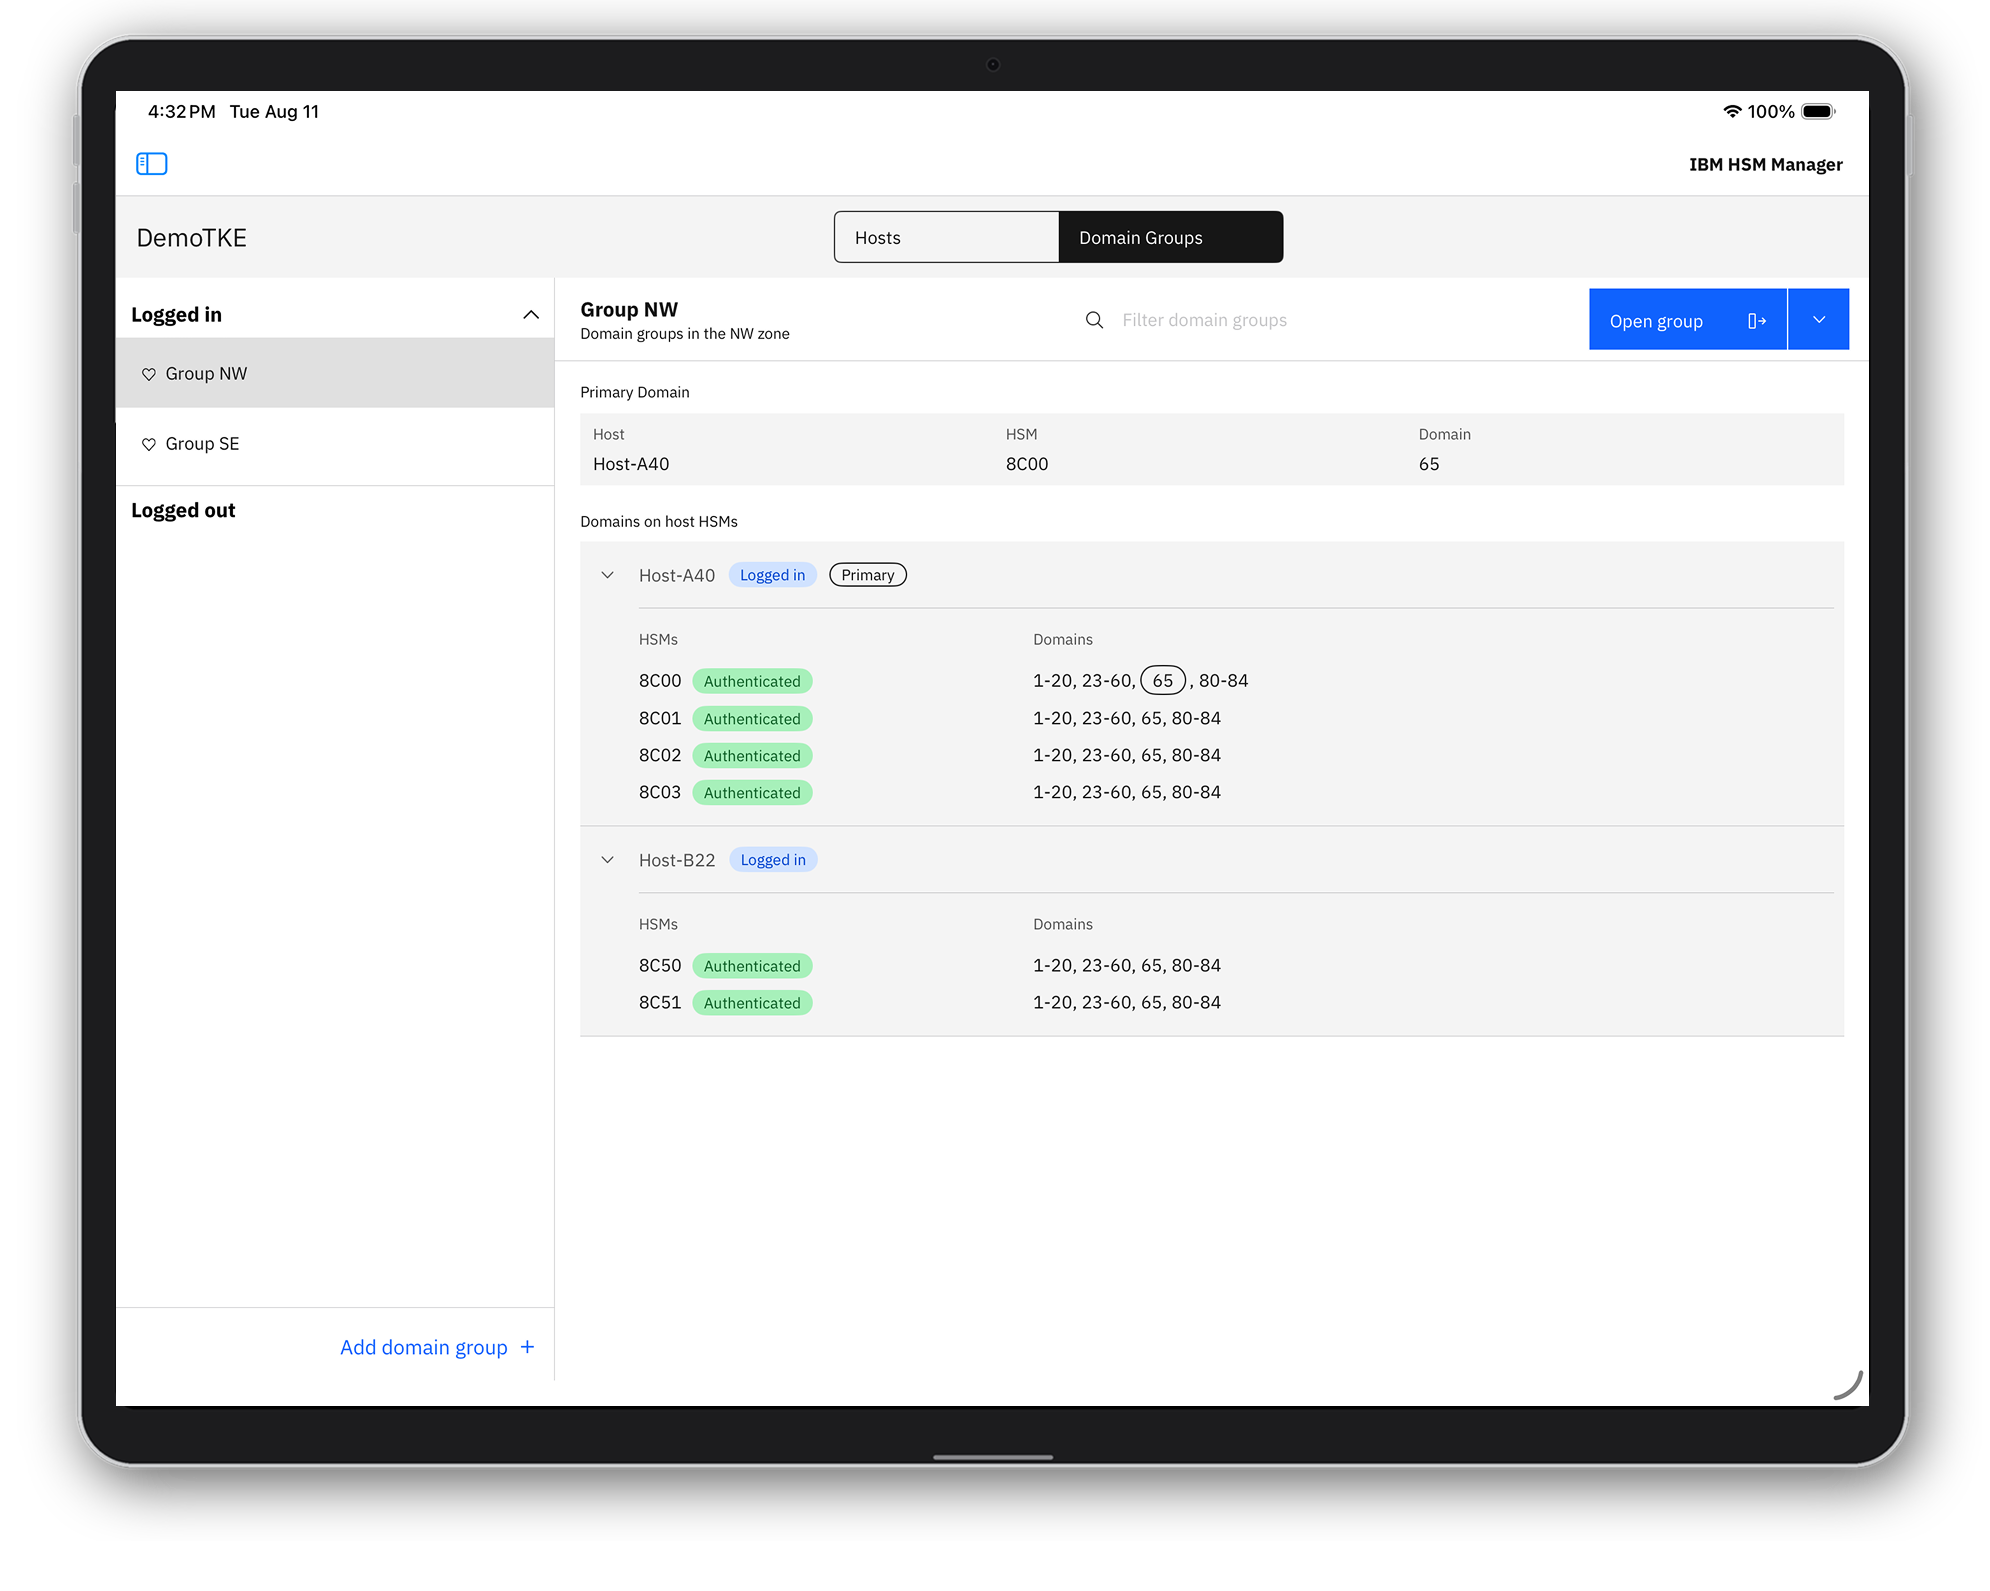The height and width of the screenshot is (1591, 1990).
Task: Select Group SE in the sidebar
Action: pyautogui.click(x=335, y=444)
